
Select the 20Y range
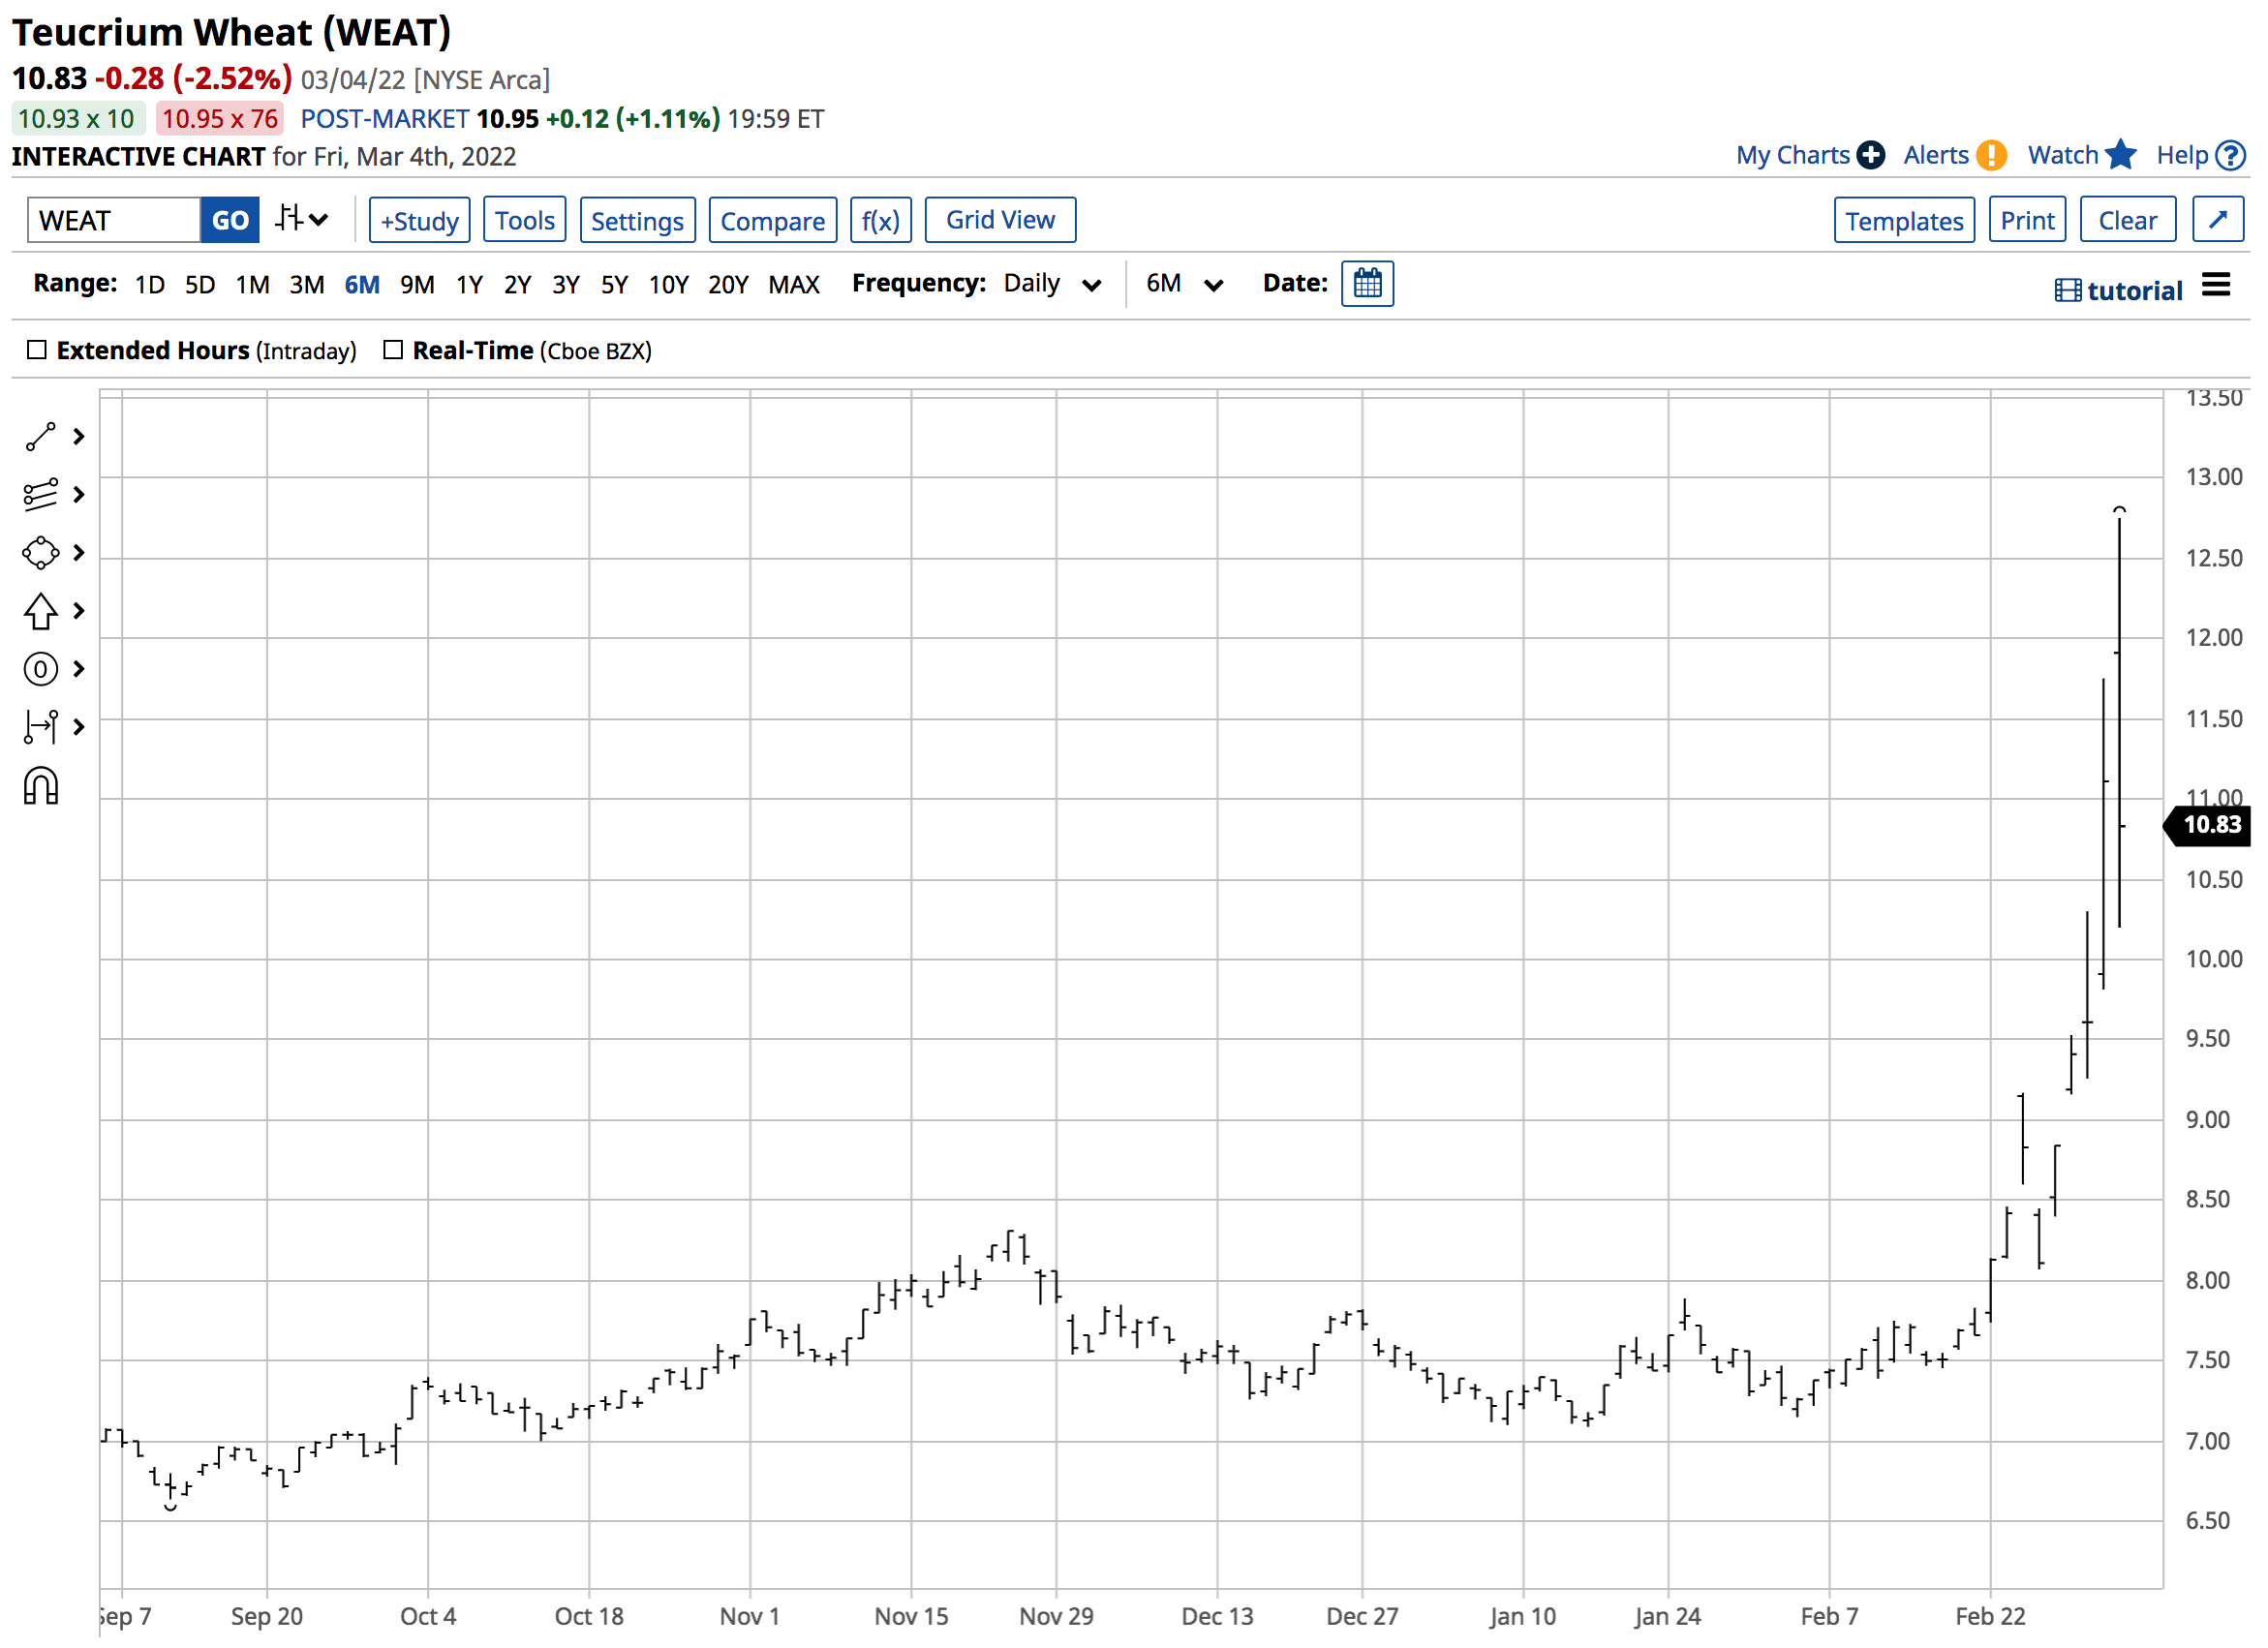(728, 285)
